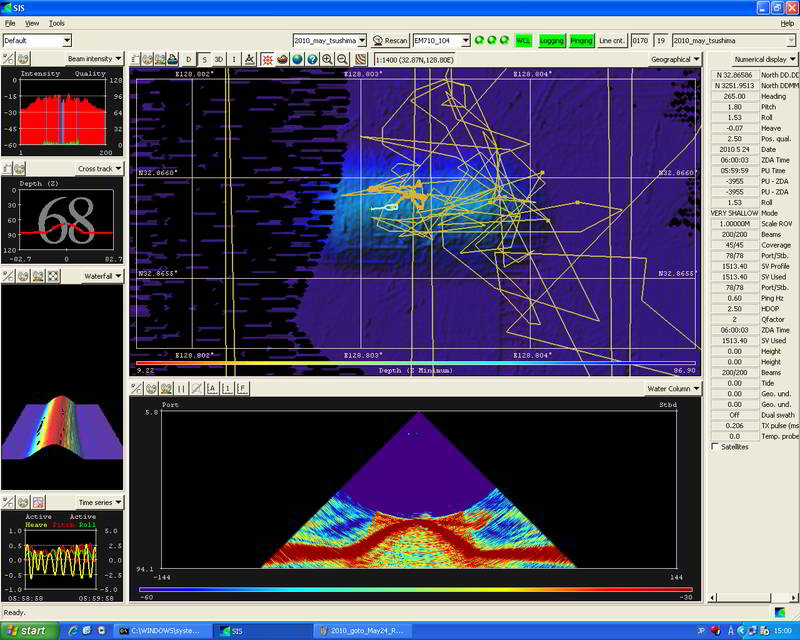Open the Tools menu
This screenshot has height=640, width=800.
(57, 22)
